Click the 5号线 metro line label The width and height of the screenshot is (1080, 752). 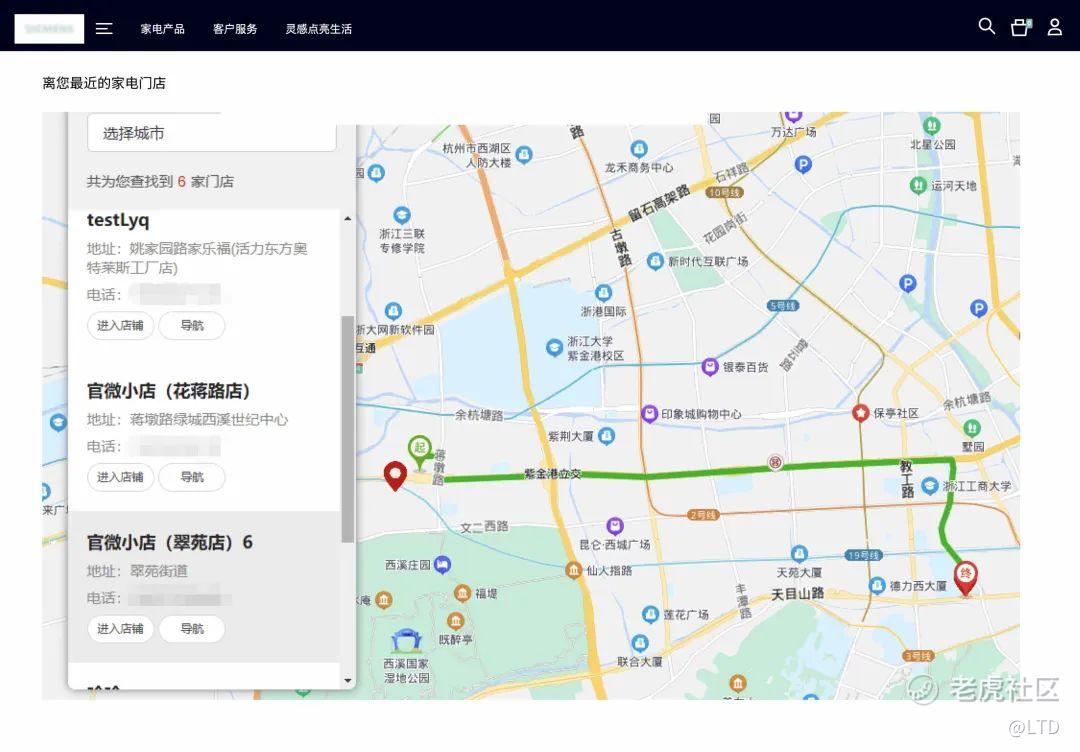click(782, 305)
